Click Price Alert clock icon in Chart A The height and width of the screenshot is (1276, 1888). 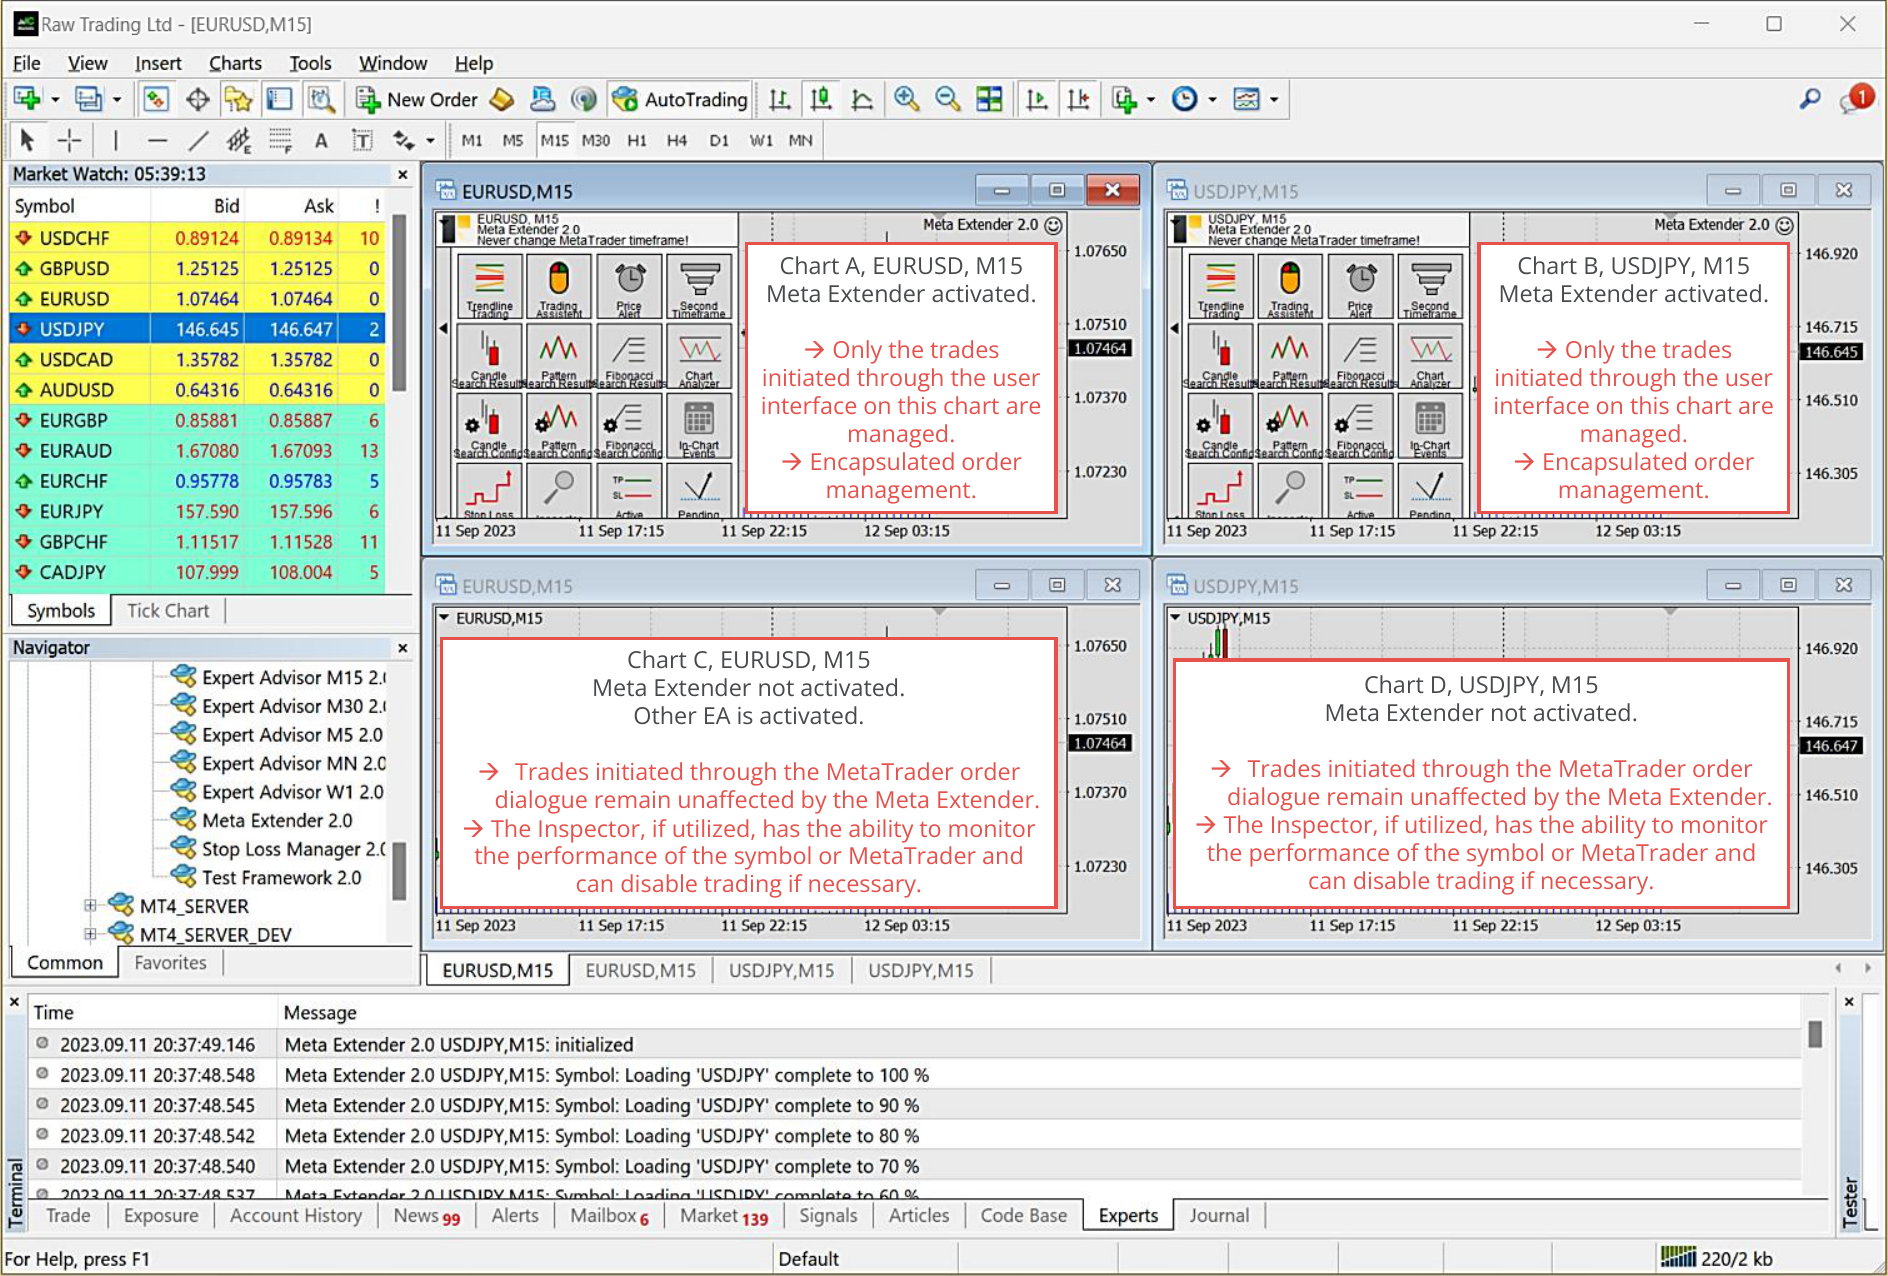[x=629, y=286]
